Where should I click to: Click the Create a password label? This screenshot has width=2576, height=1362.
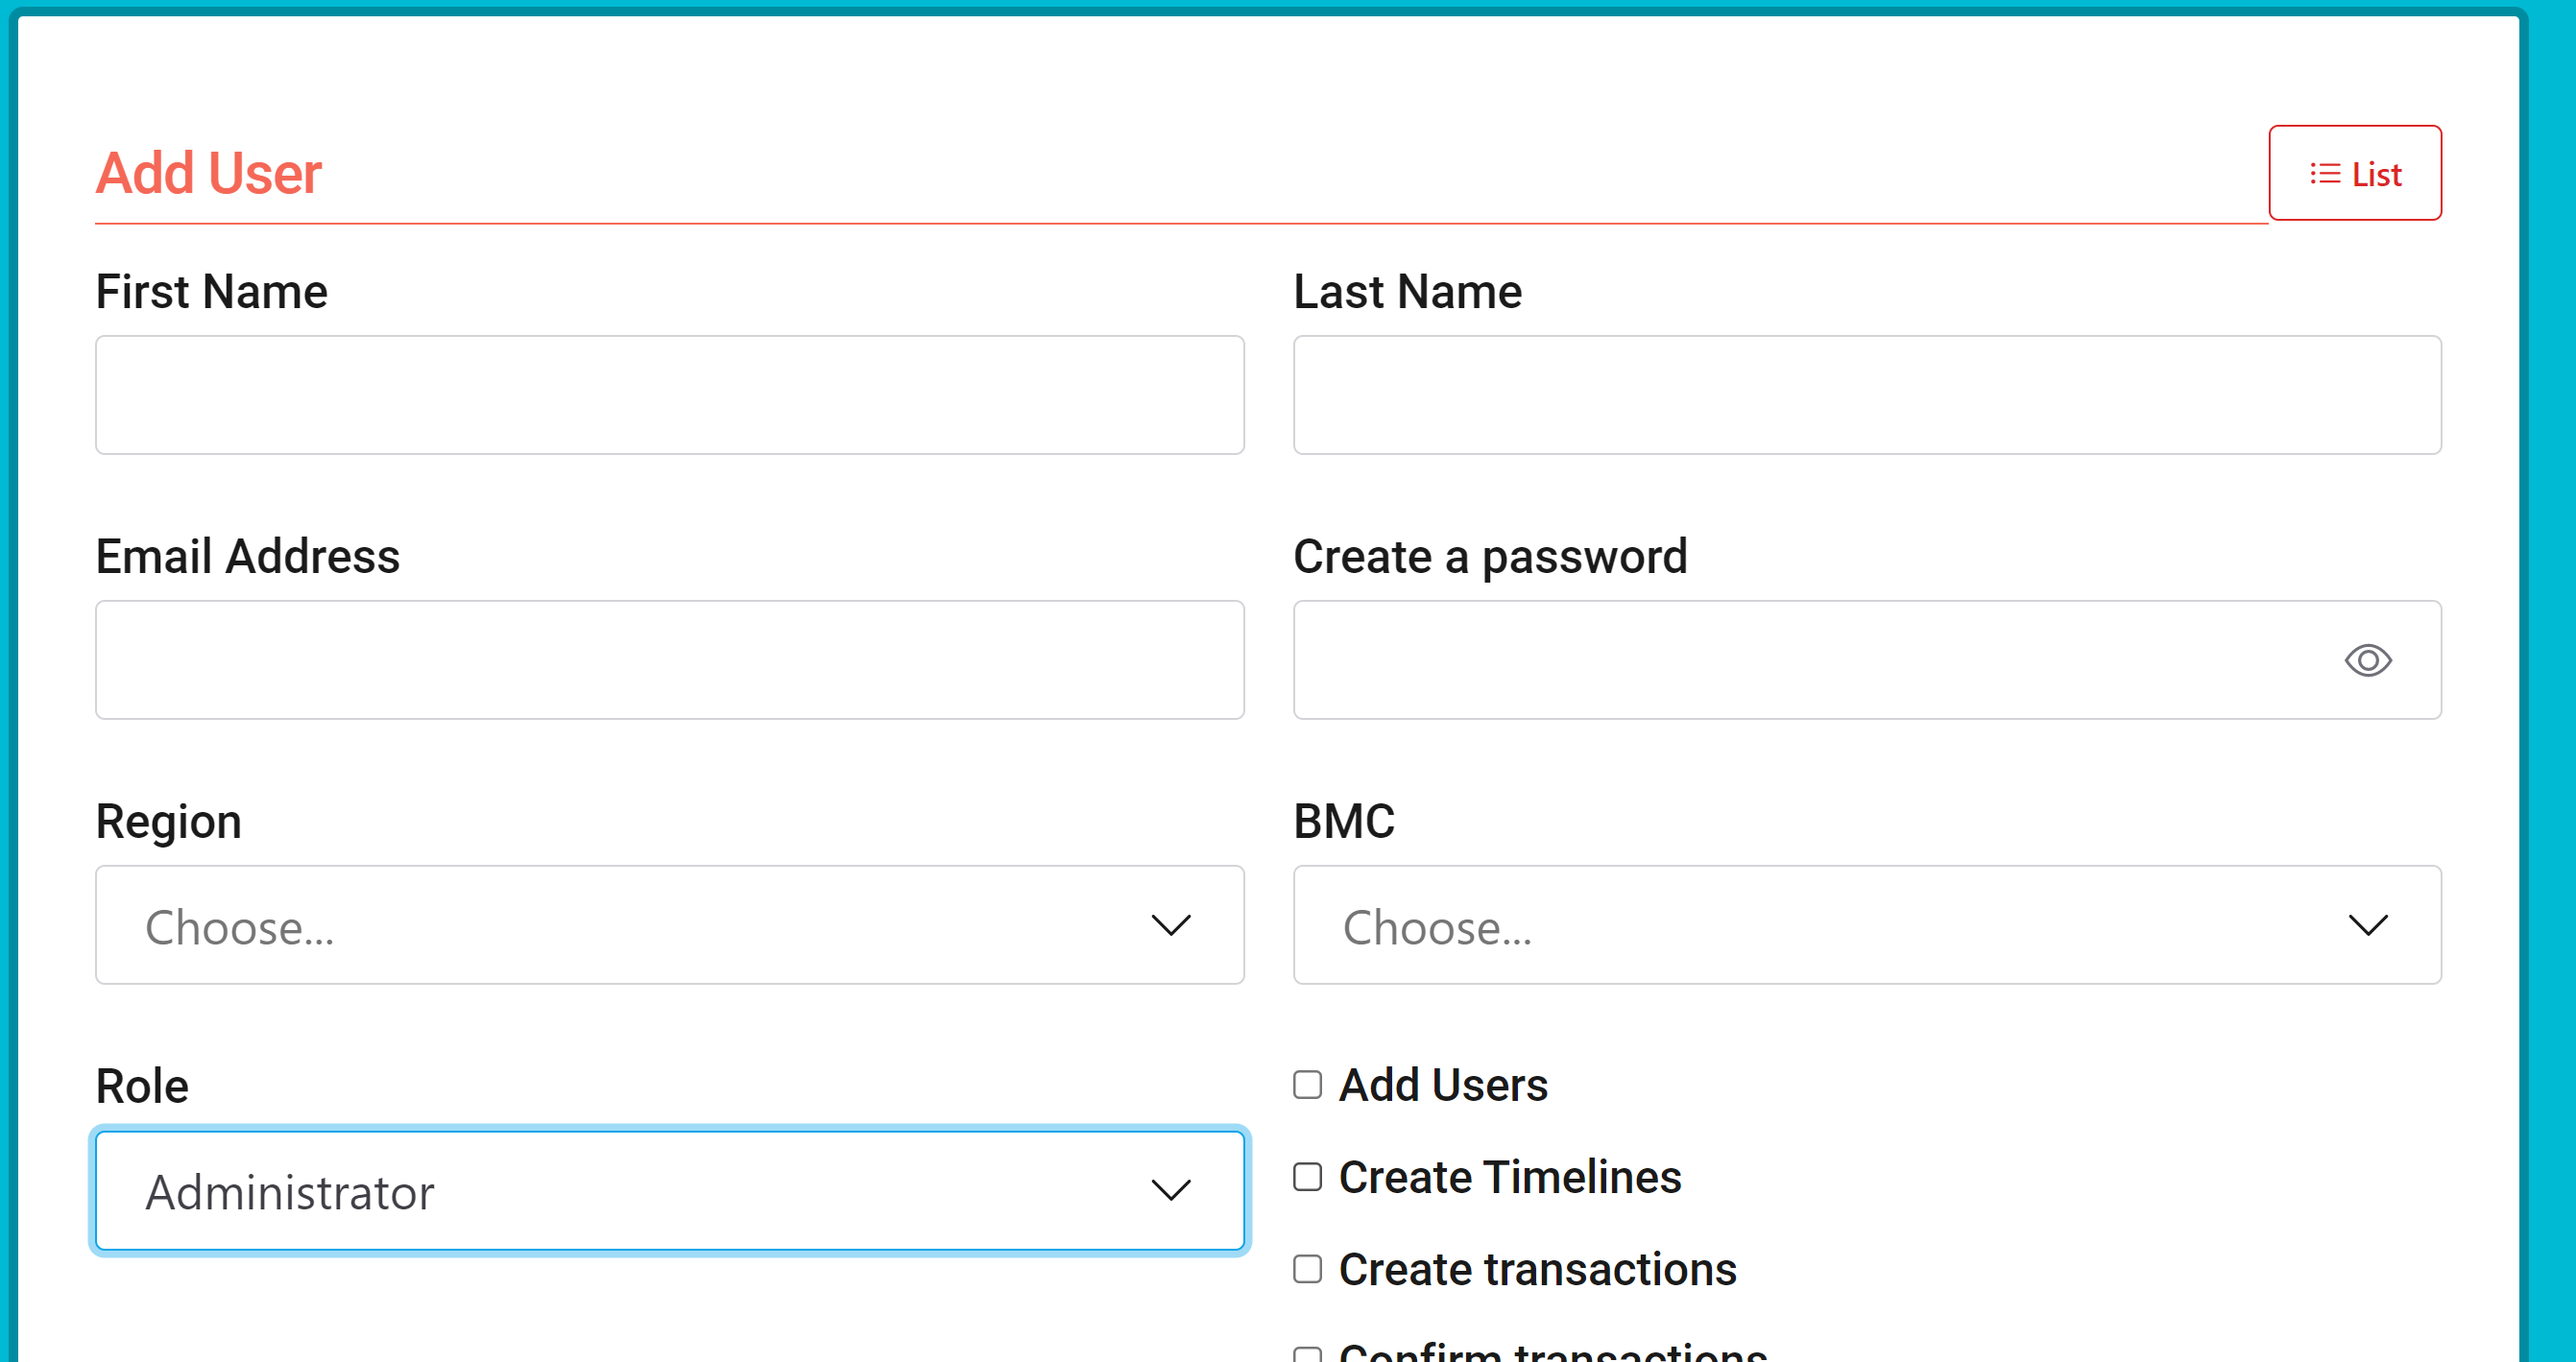coord(1490,557)
